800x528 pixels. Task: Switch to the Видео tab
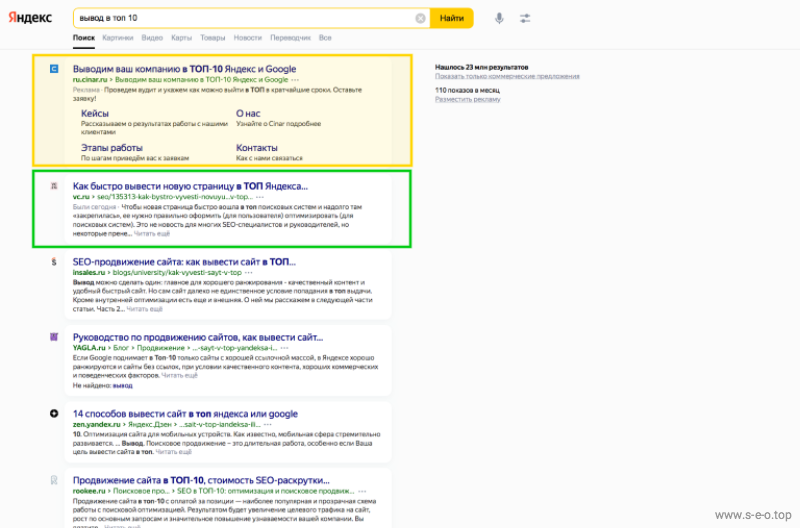[152, 38]
